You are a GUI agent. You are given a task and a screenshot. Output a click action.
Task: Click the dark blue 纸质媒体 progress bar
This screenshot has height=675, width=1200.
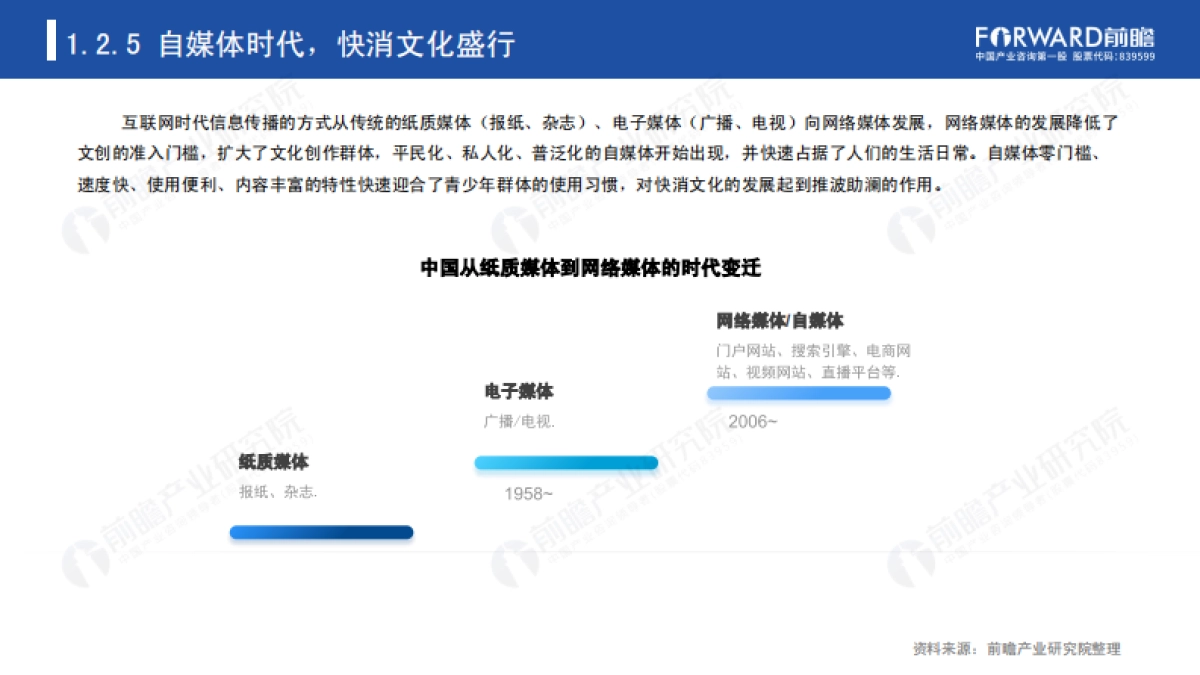click(x=322, y=531)
